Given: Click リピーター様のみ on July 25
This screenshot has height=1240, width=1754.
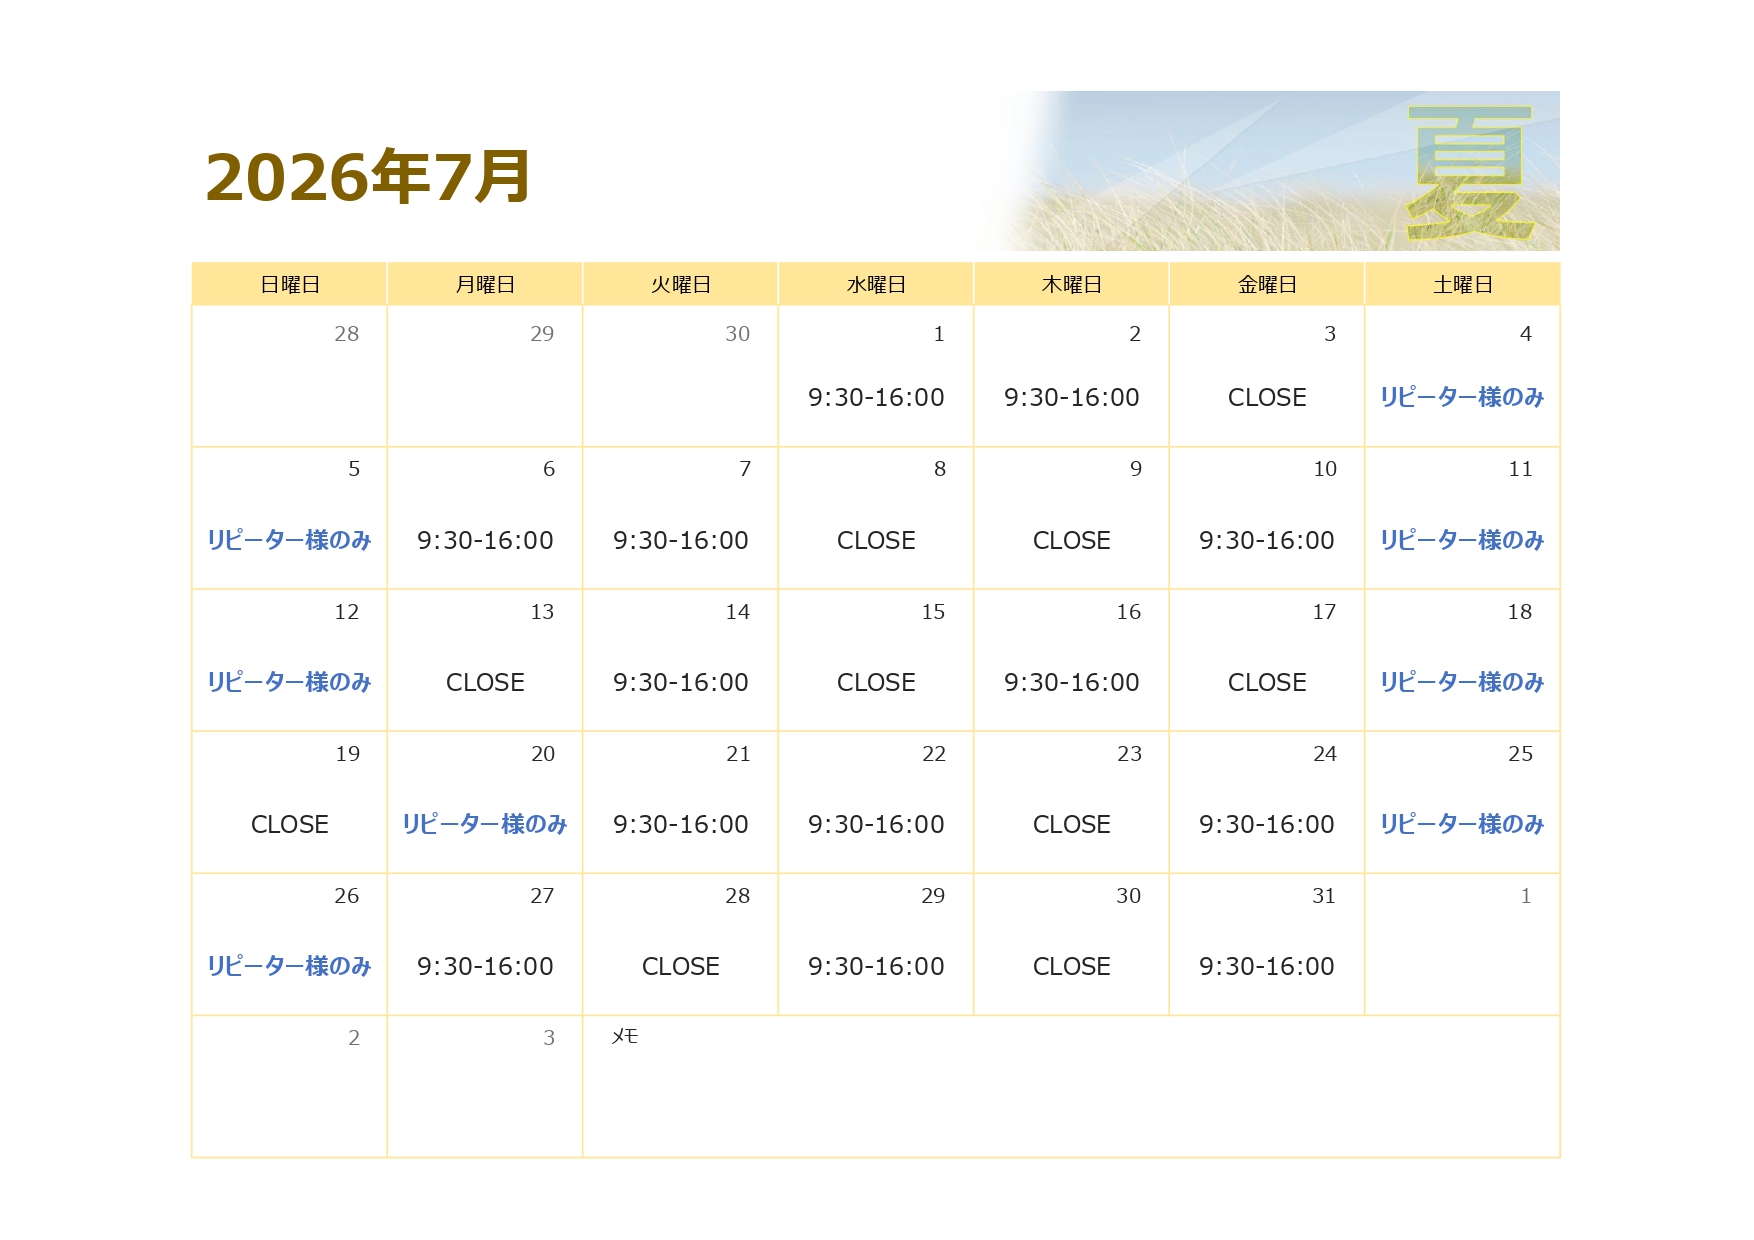Looking at the screenshot, I should (x=1462, y=824).
